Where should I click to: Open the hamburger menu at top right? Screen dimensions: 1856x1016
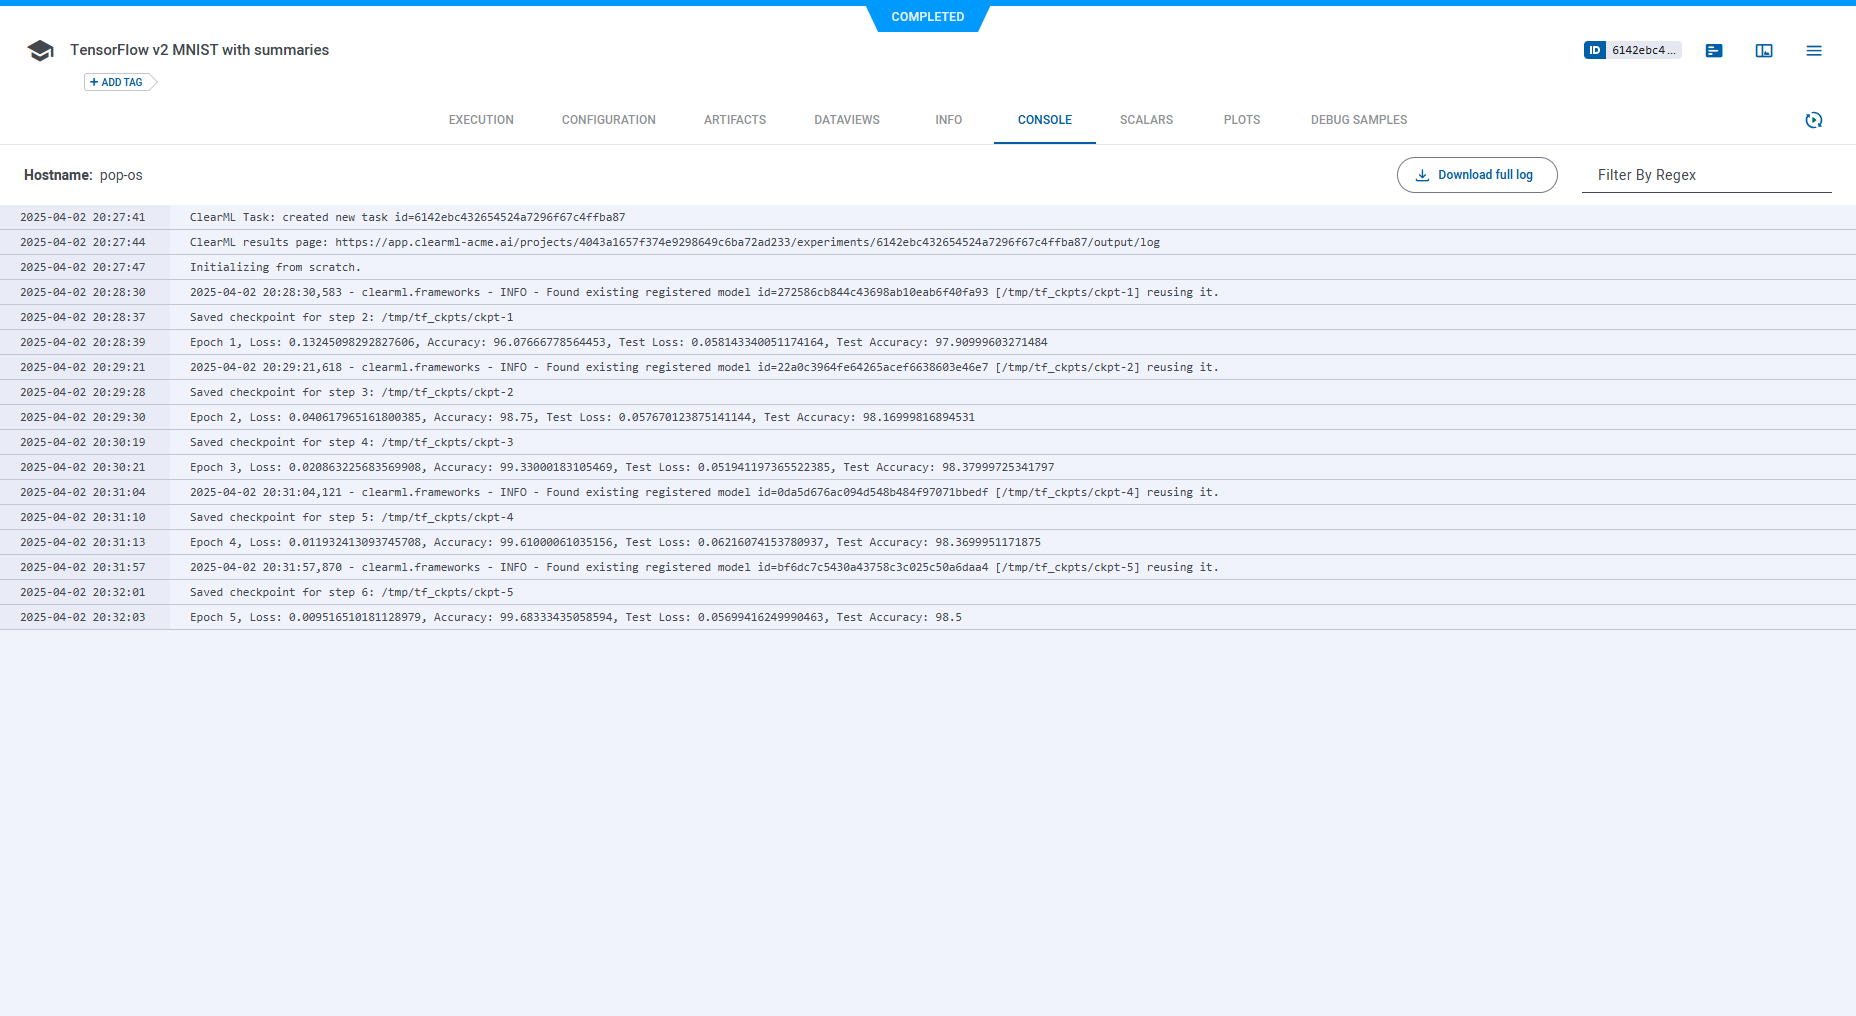click(x=1814, y=50)
